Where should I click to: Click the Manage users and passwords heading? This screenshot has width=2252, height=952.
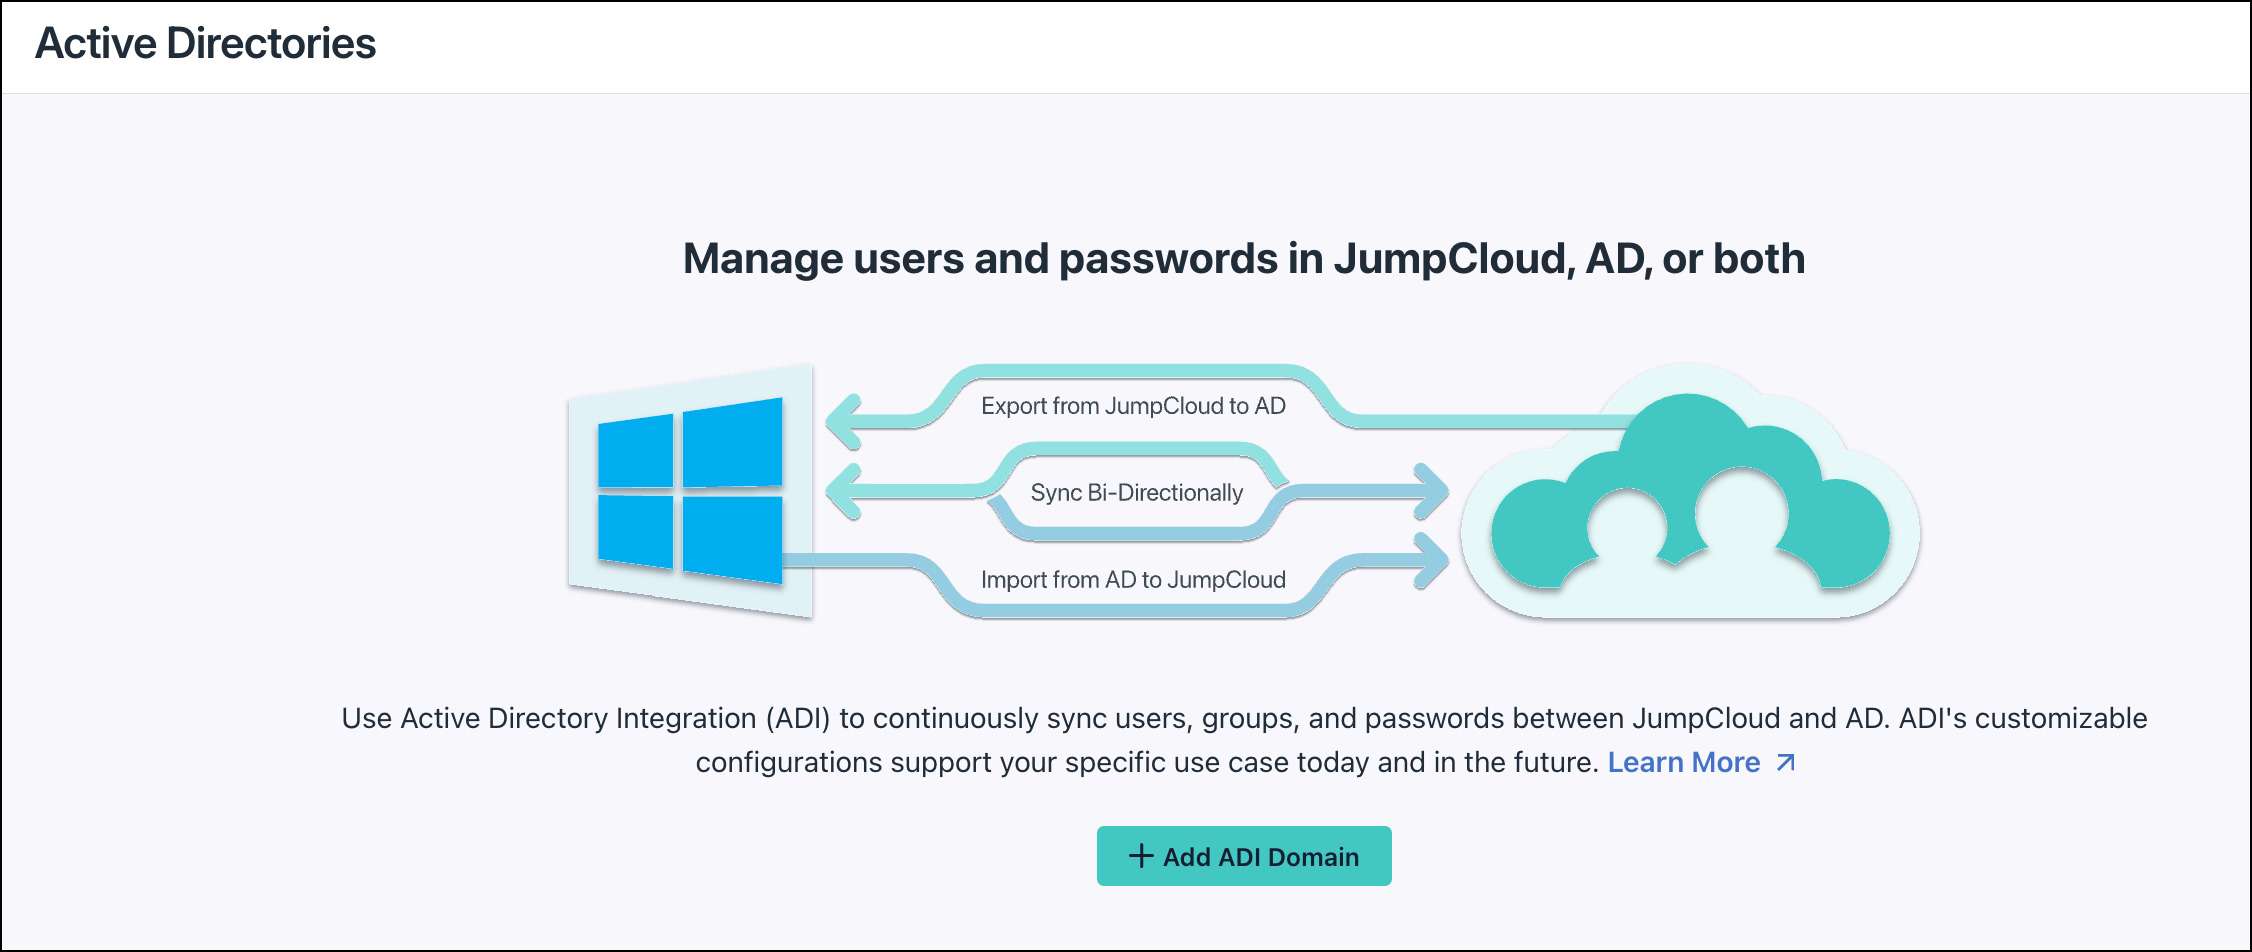(1243, 258)
